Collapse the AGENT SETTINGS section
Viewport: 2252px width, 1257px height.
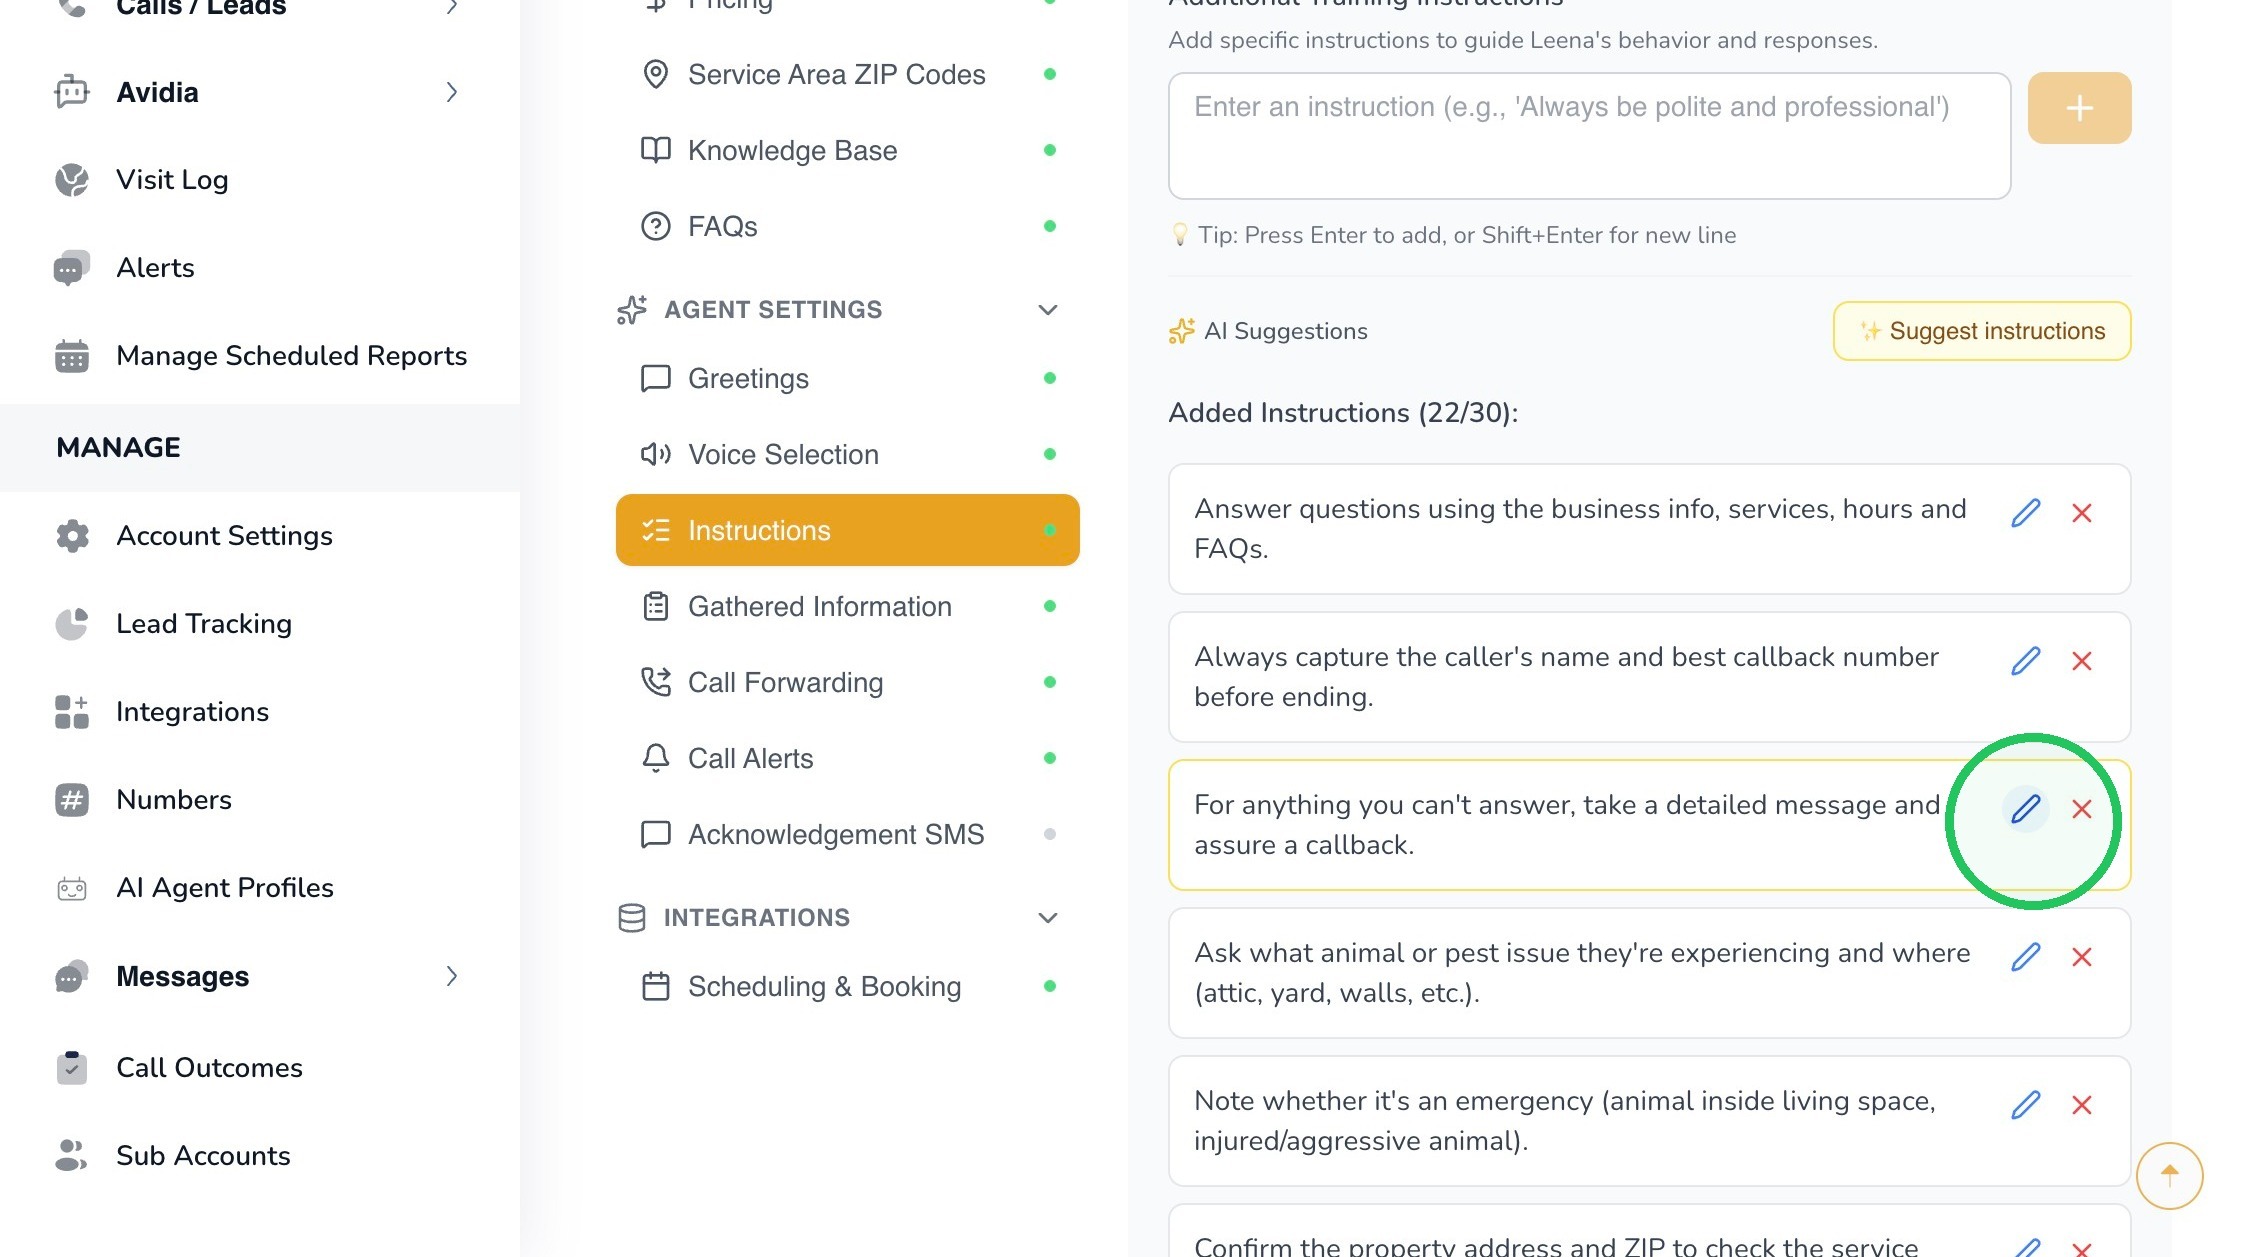(x=1047, y=310)
